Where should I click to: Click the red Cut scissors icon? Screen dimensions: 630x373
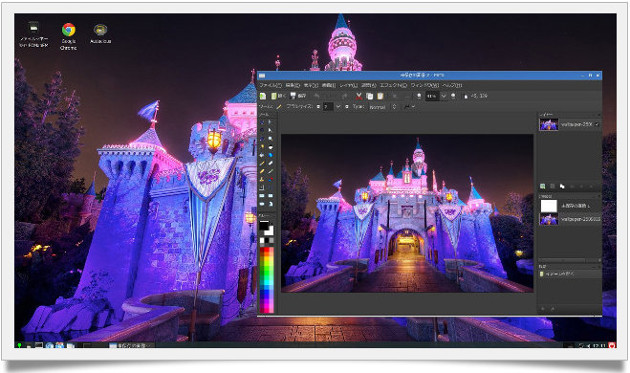(358, 96)
